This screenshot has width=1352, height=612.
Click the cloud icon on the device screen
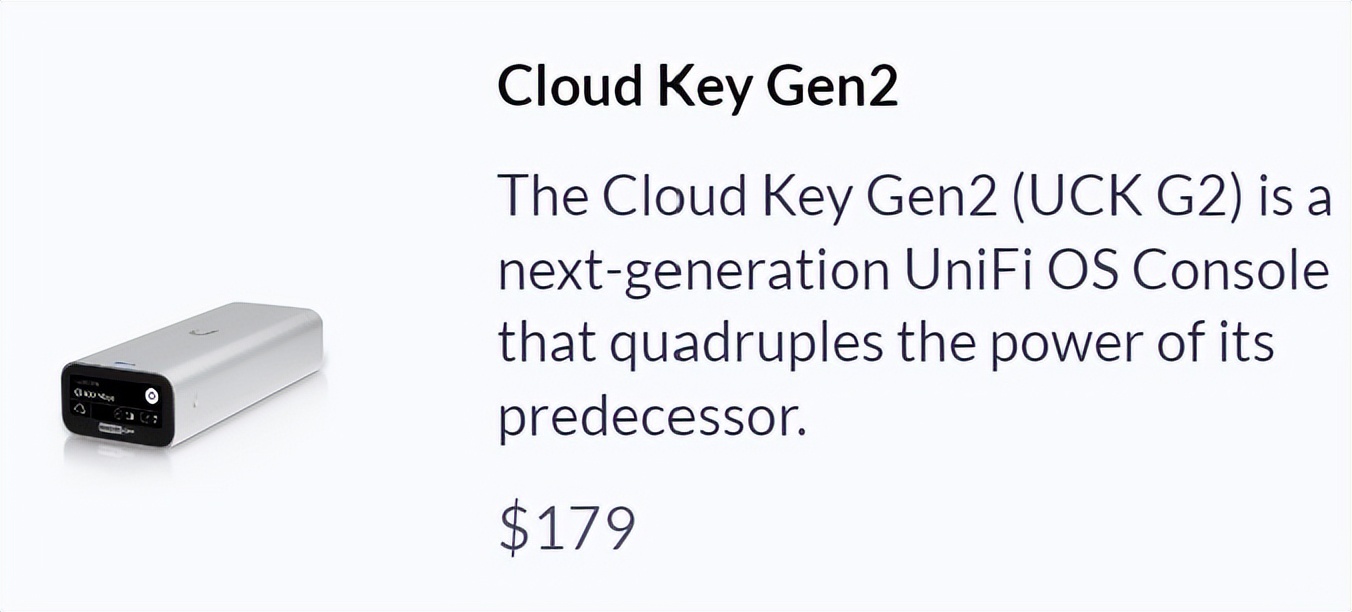pos(79,410)
